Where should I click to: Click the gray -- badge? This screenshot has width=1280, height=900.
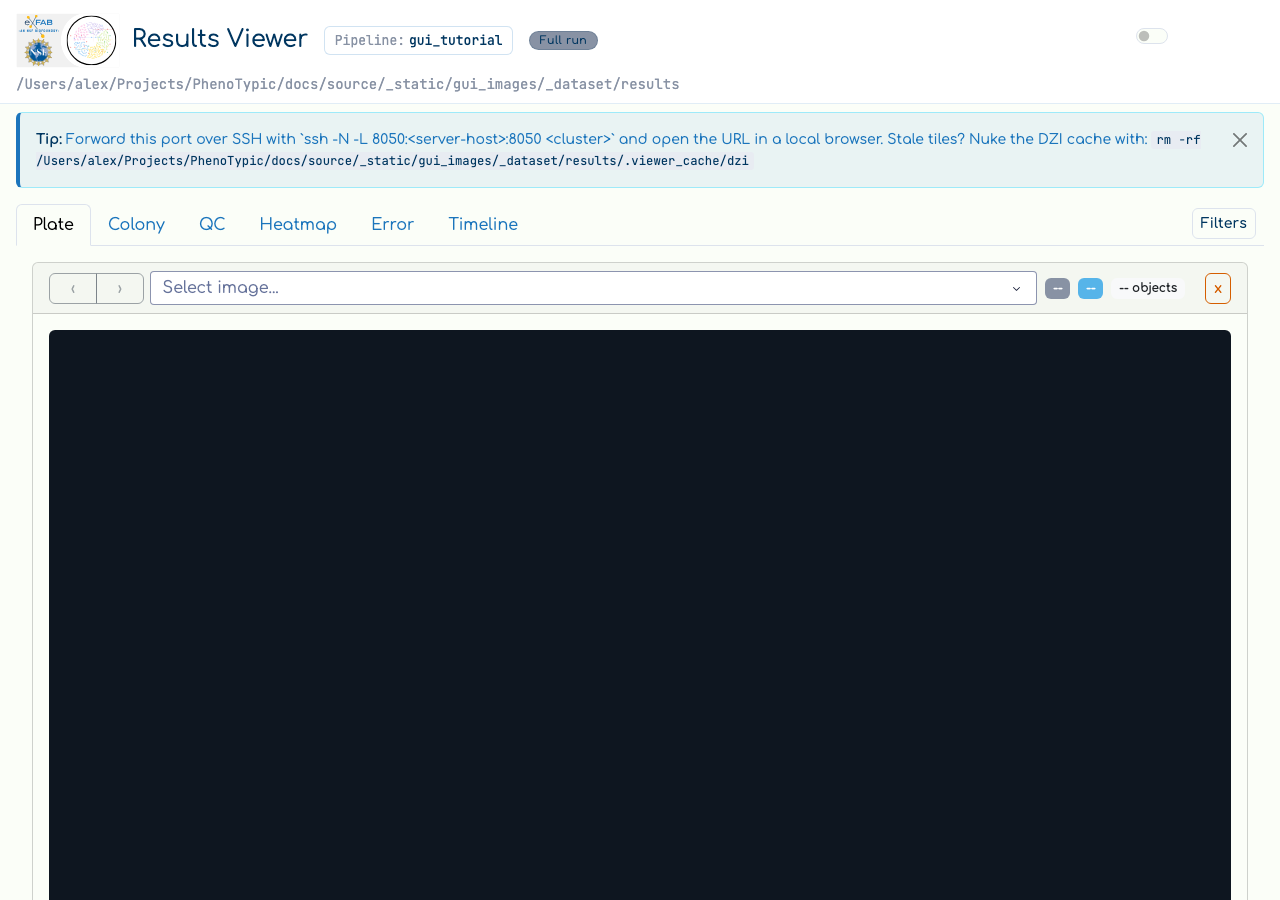[x=1057, y=288]
